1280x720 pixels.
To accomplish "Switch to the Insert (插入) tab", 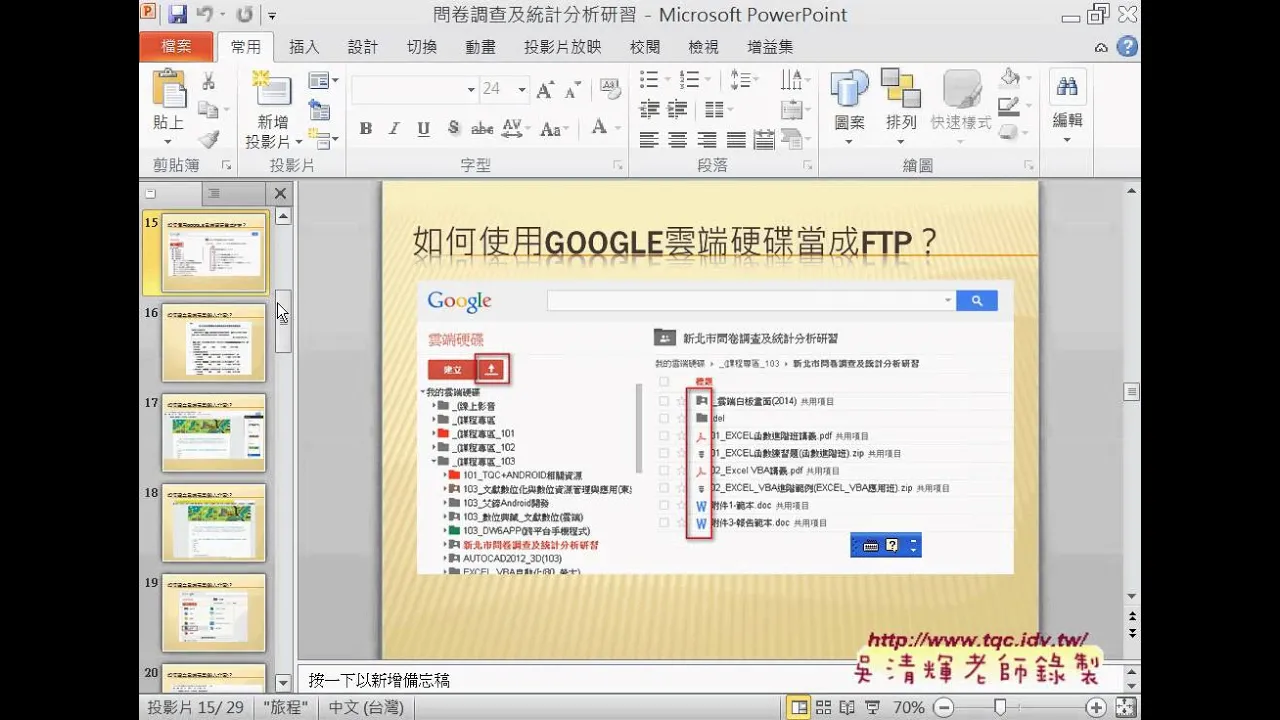I will [304, 47].
